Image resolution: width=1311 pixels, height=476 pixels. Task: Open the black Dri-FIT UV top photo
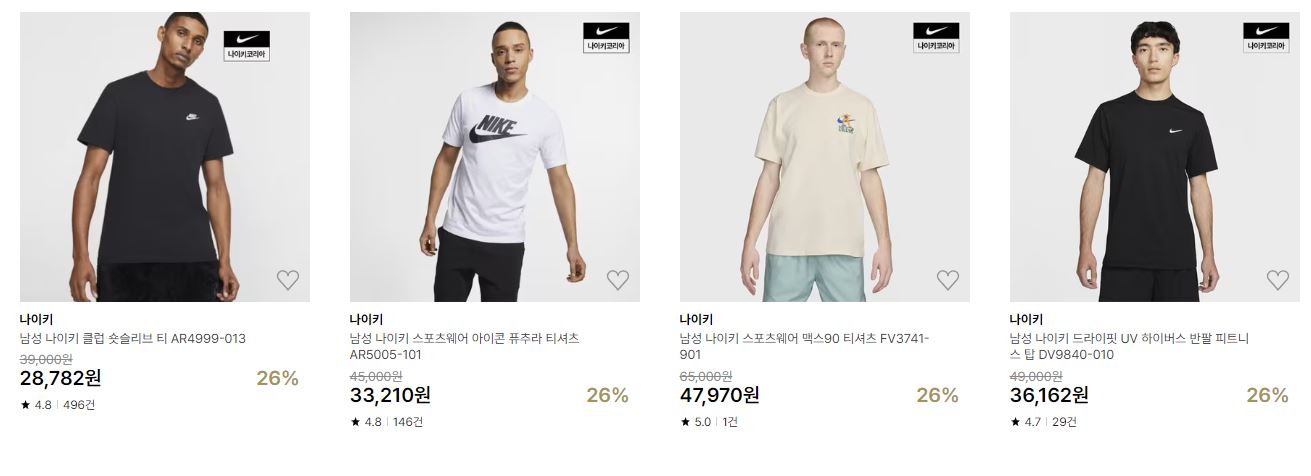[1155, 157]
